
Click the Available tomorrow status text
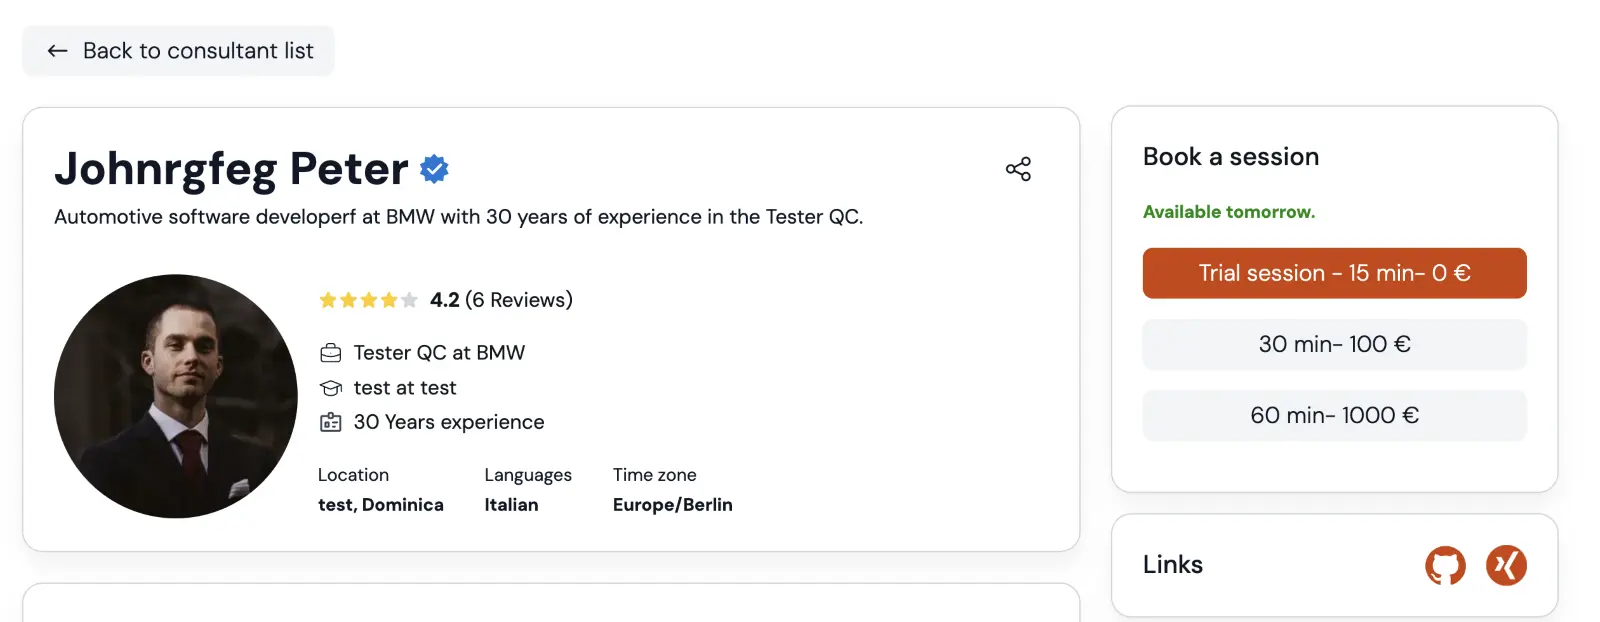click(x=1229, y=212)
